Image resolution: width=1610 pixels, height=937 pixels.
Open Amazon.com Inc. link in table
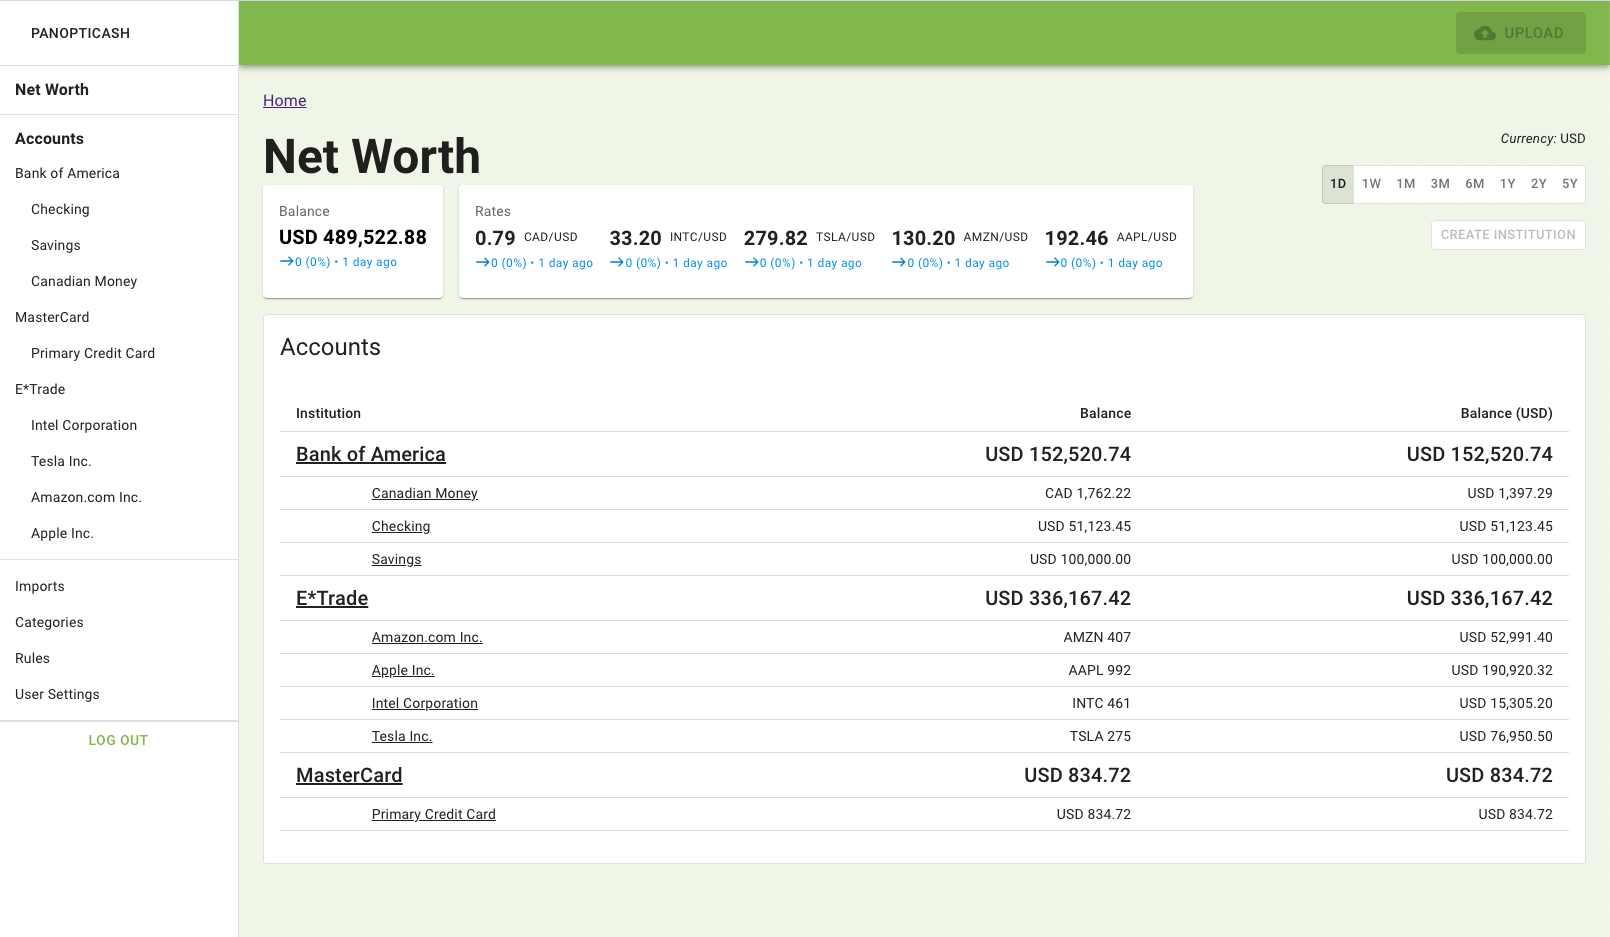tap(427, 637)
